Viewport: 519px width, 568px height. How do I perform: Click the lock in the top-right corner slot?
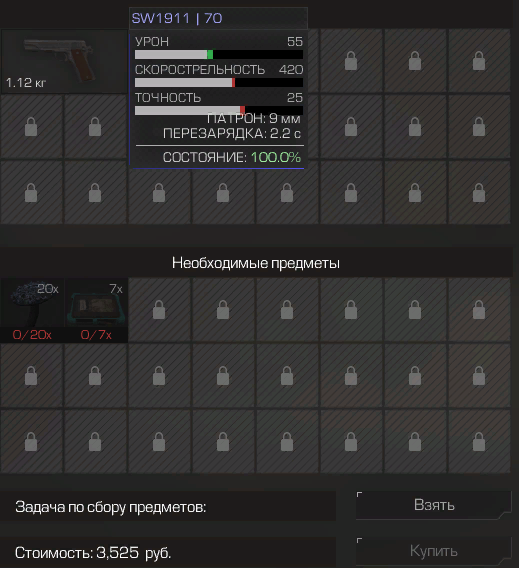[479, 61]
